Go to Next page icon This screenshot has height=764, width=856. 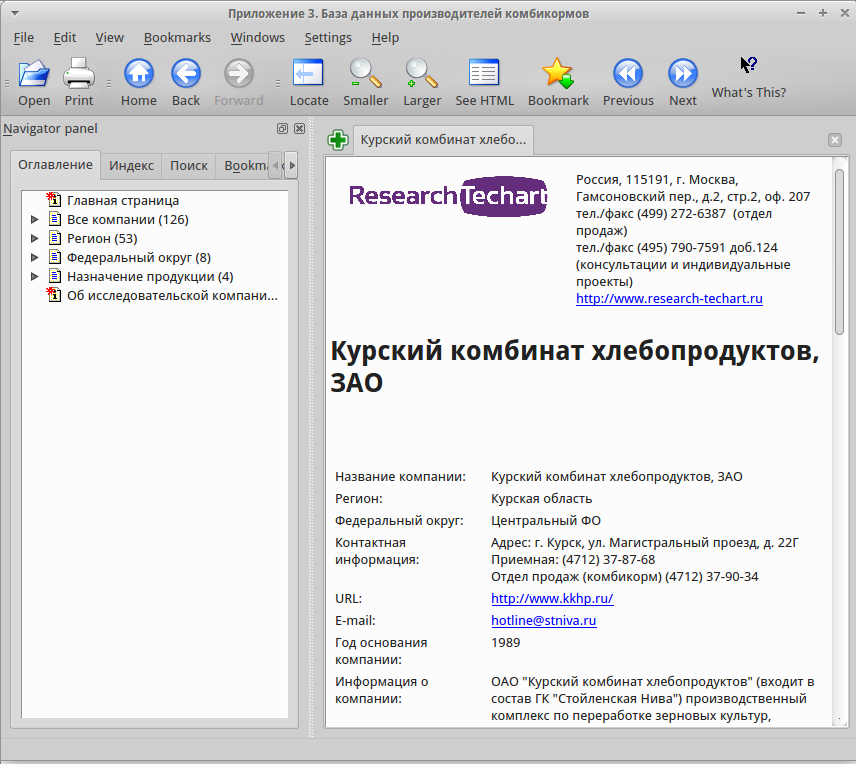682,74
